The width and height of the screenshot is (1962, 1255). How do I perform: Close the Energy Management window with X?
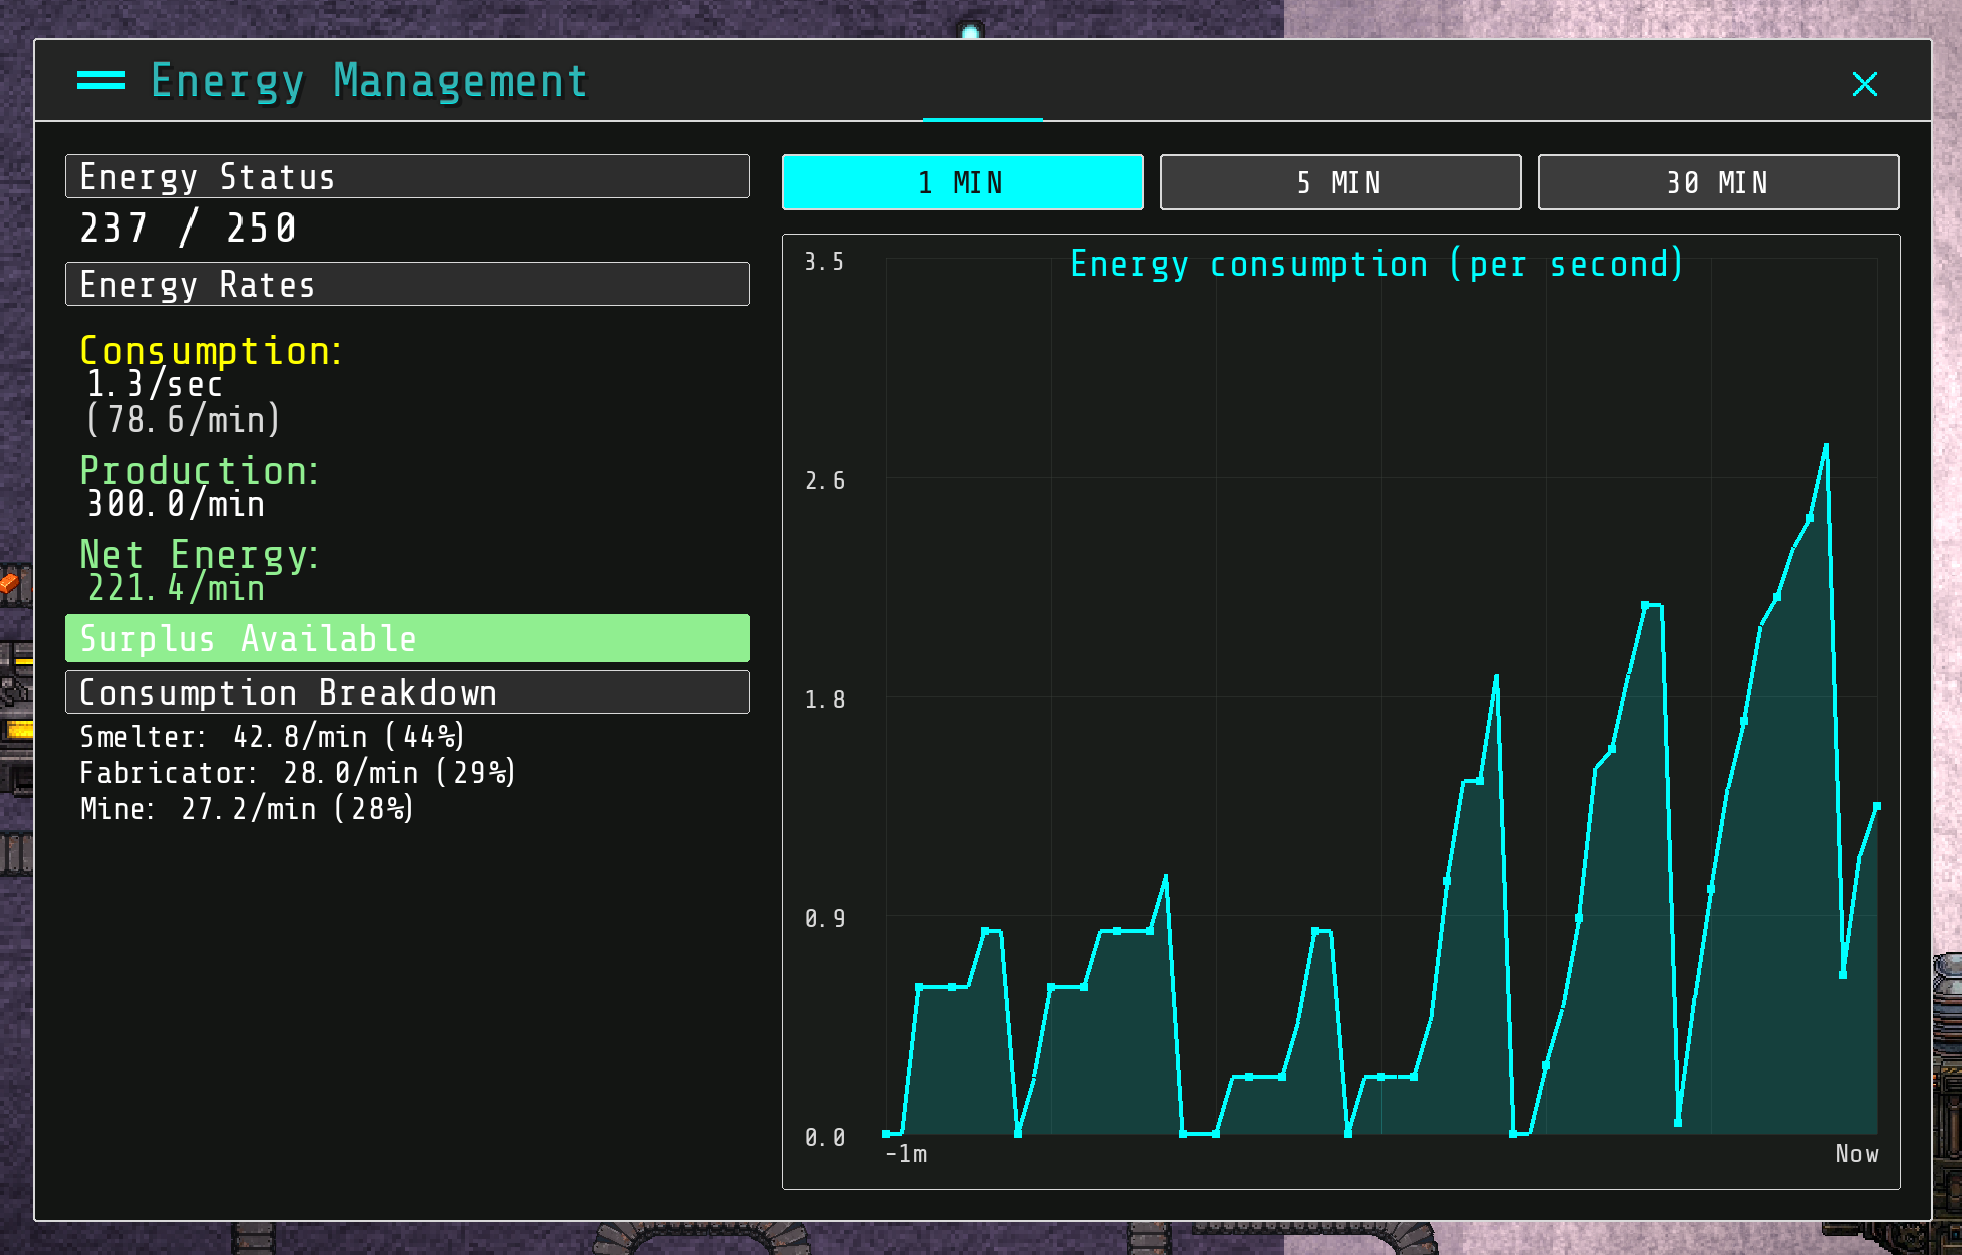pos(1864,84)
